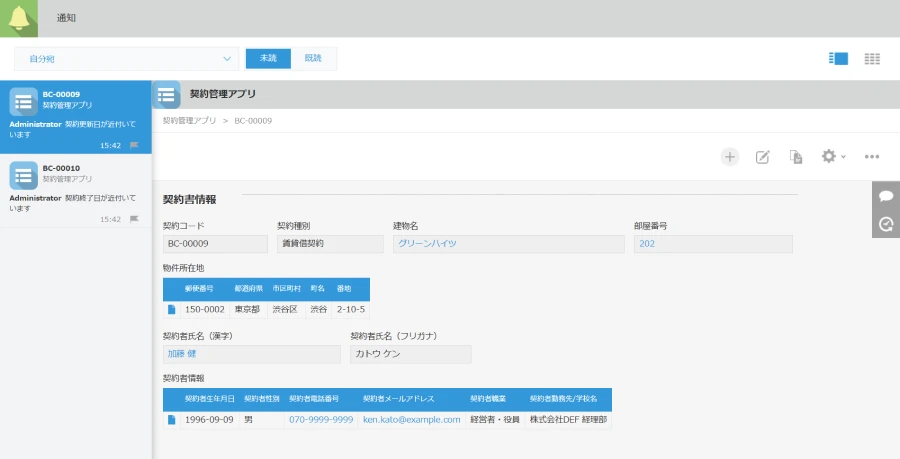Screen dimensions: 900x459
Task: Open the 自分宛 filter dropdown
Action: 126,59
